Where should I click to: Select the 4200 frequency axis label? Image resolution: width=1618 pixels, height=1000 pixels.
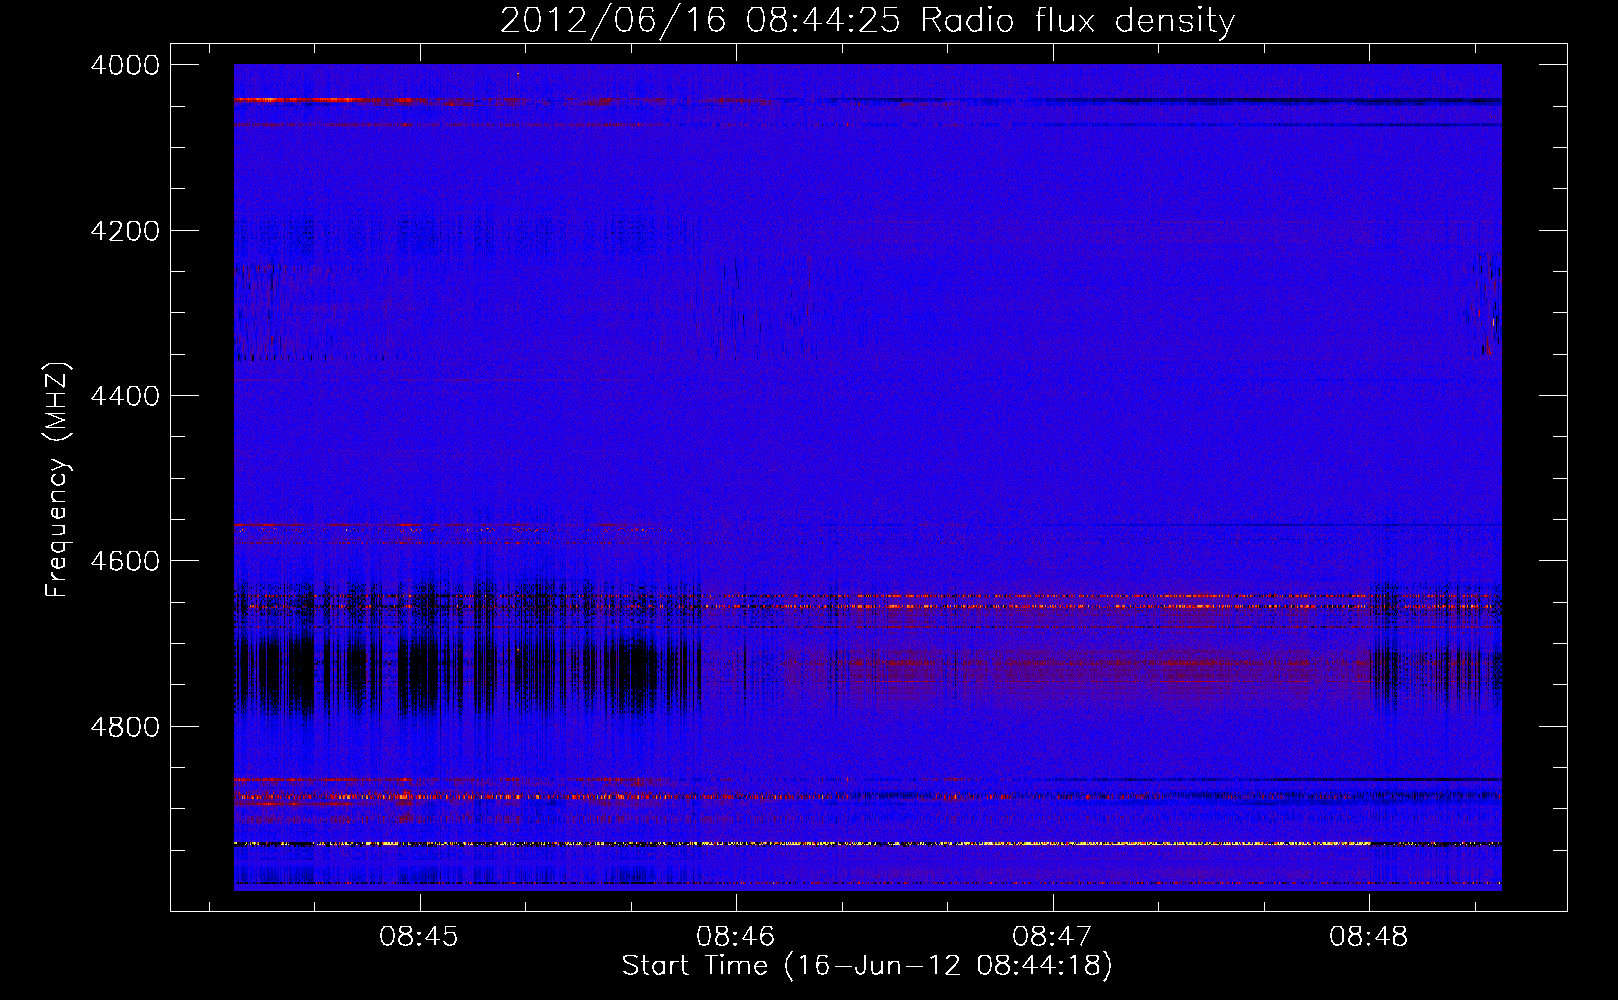point(125,231)
